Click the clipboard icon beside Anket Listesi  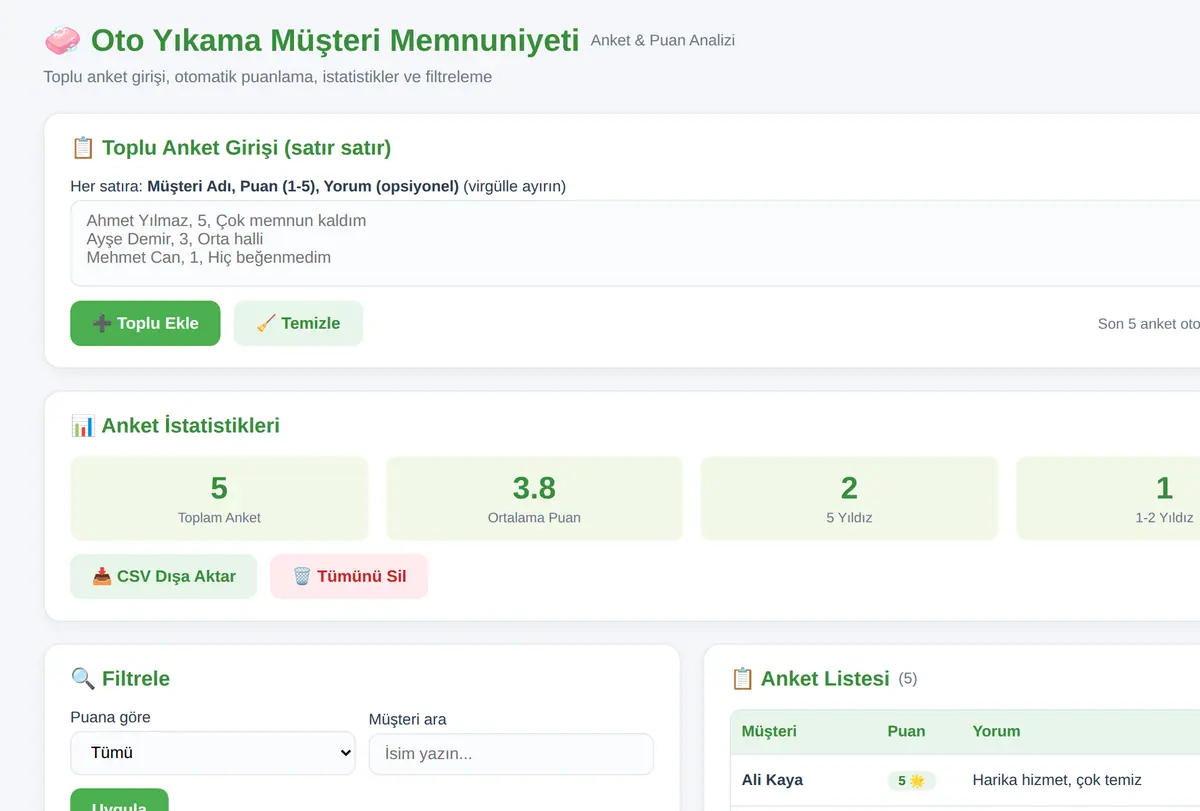pyautogui.click(x=742, y=679)
